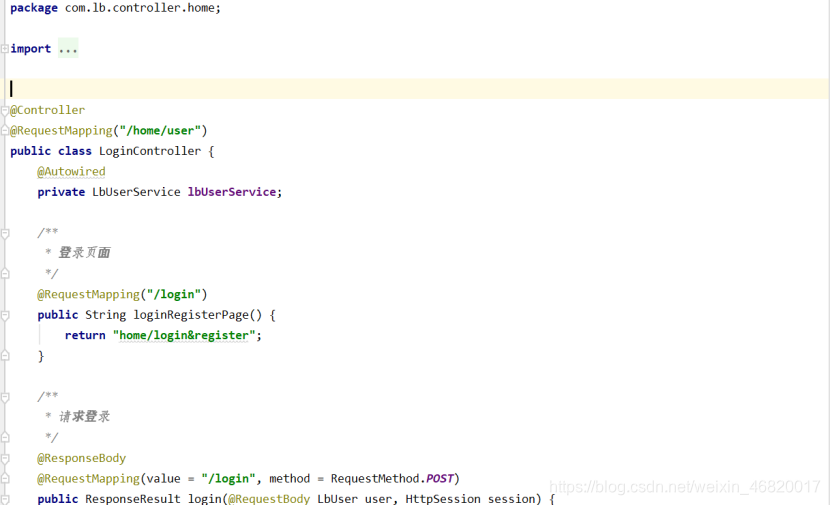The width and height of the screenshot is (830, 505).
Task: Collapse annotations fold at @Controller line
Action: pyautogui.click(x=5, y=111)
